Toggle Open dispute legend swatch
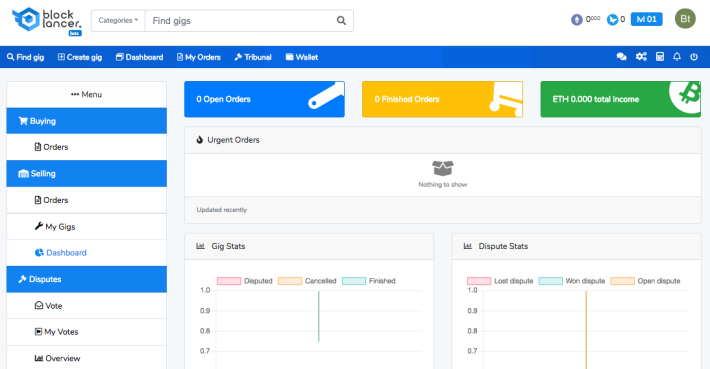The image size is (710, 369). point(623,281)
